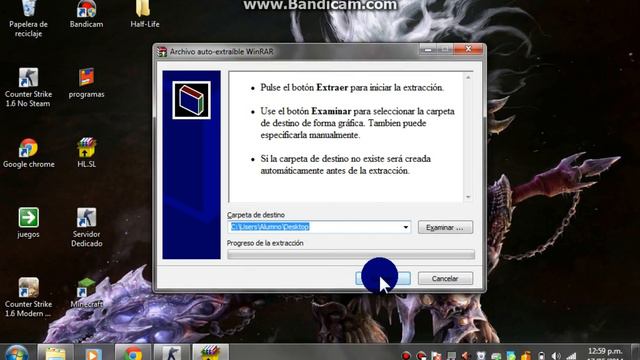
Task: Click the WinRAR title bar icon
Action: [162, 52]
